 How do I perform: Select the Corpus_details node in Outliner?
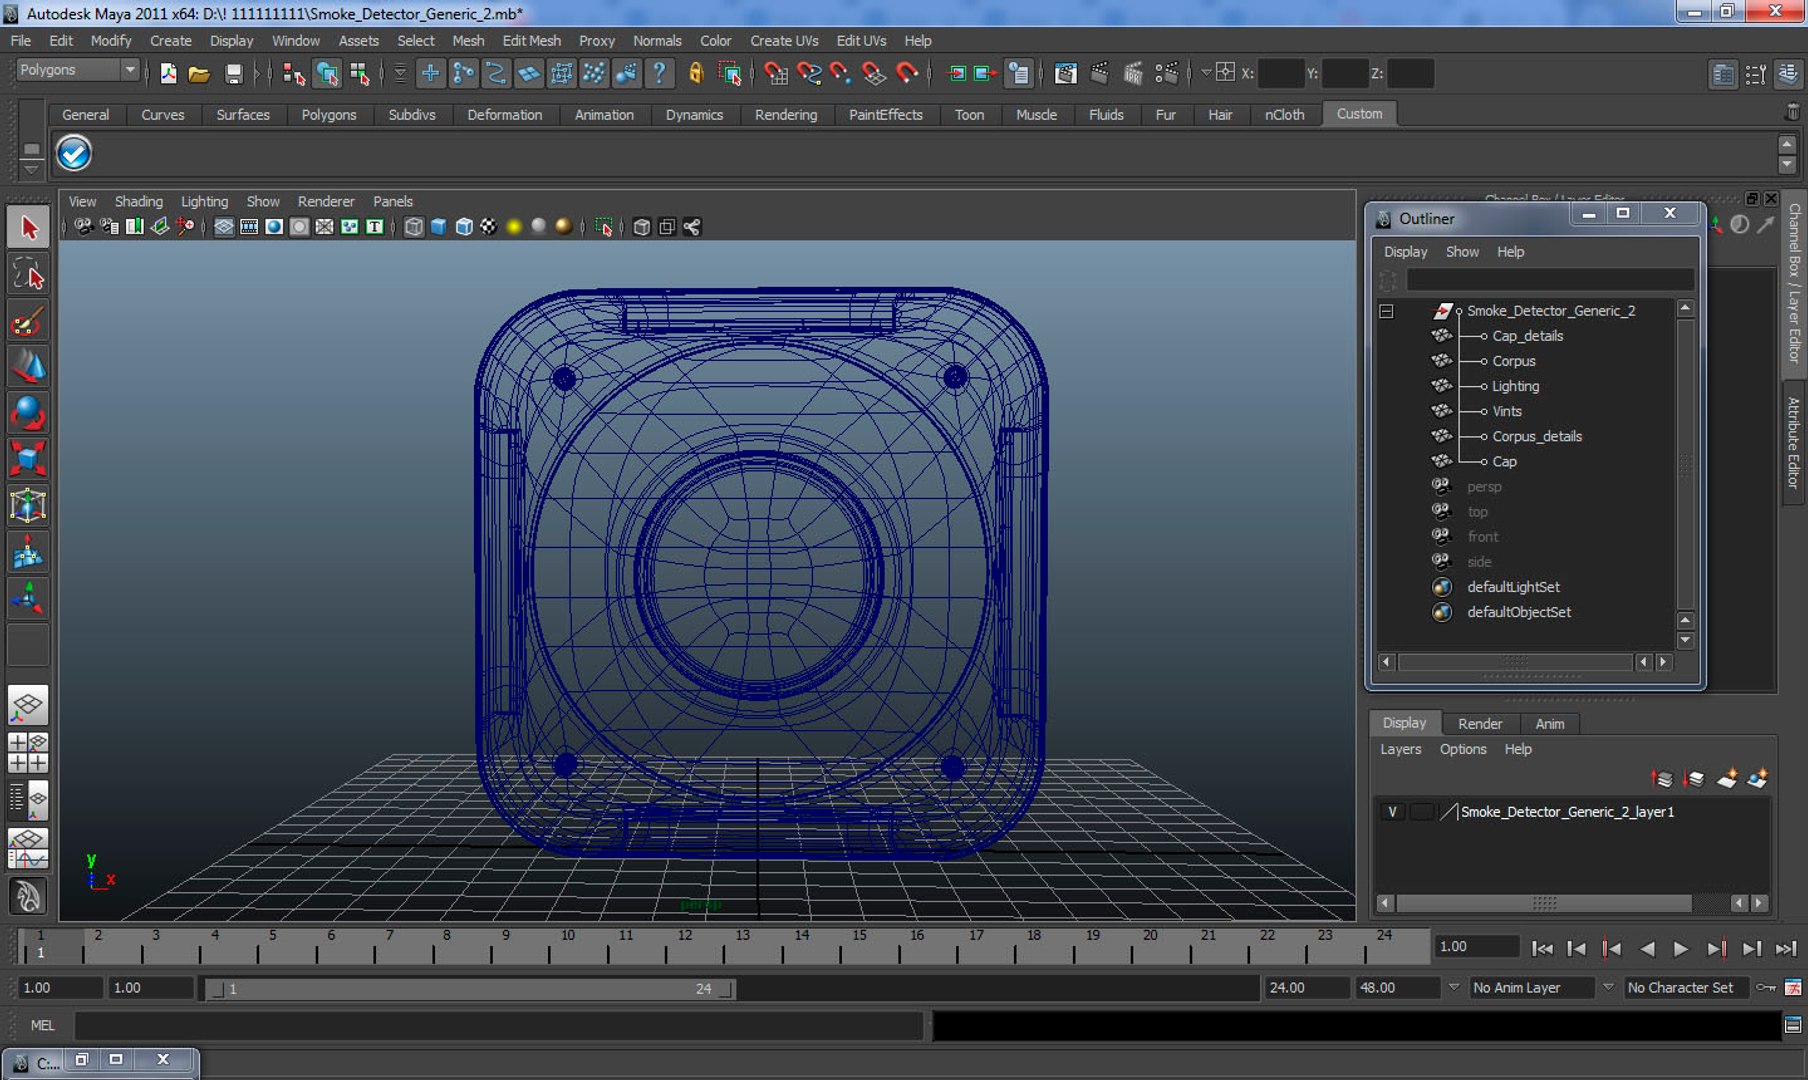pos(1536,436)
